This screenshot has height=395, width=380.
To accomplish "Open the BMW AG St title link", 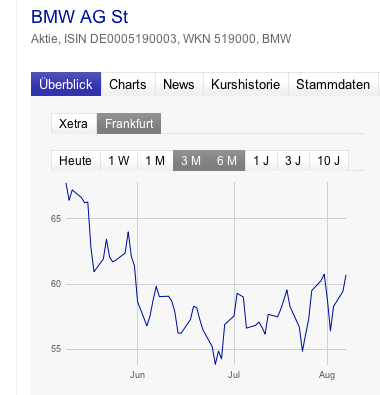I will point(79,17).
